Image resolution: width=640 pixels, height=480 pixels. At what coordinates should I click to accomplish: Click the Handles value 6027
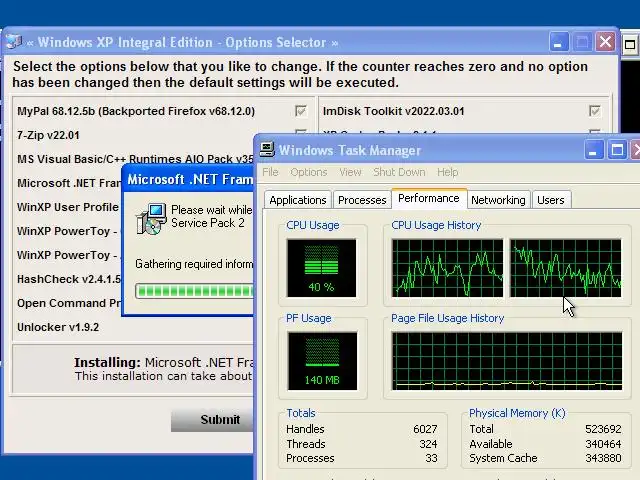(x=425, y=429)
